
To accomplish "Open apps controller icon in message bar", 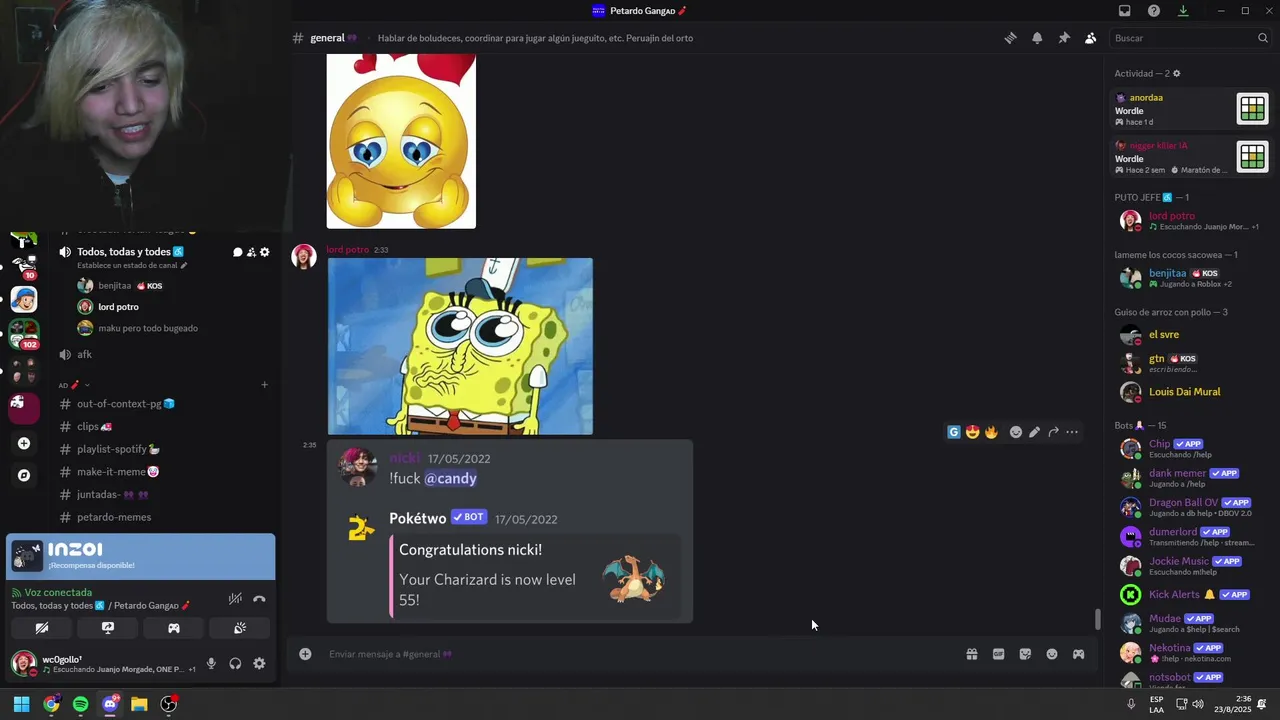I will [x=1078, y=654].
